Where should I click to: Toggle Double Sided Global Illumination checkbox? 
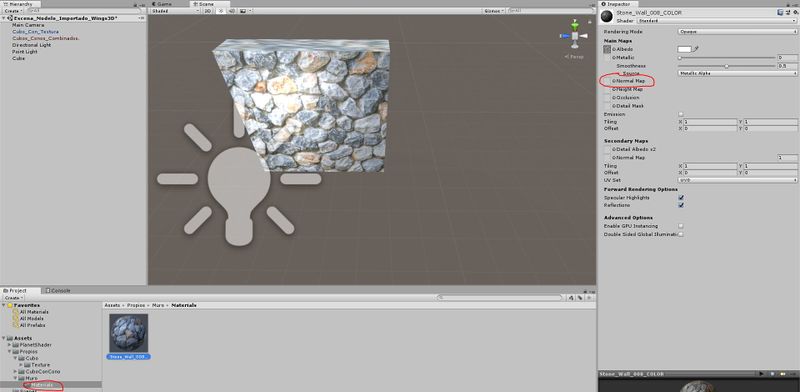coord(681,234)
